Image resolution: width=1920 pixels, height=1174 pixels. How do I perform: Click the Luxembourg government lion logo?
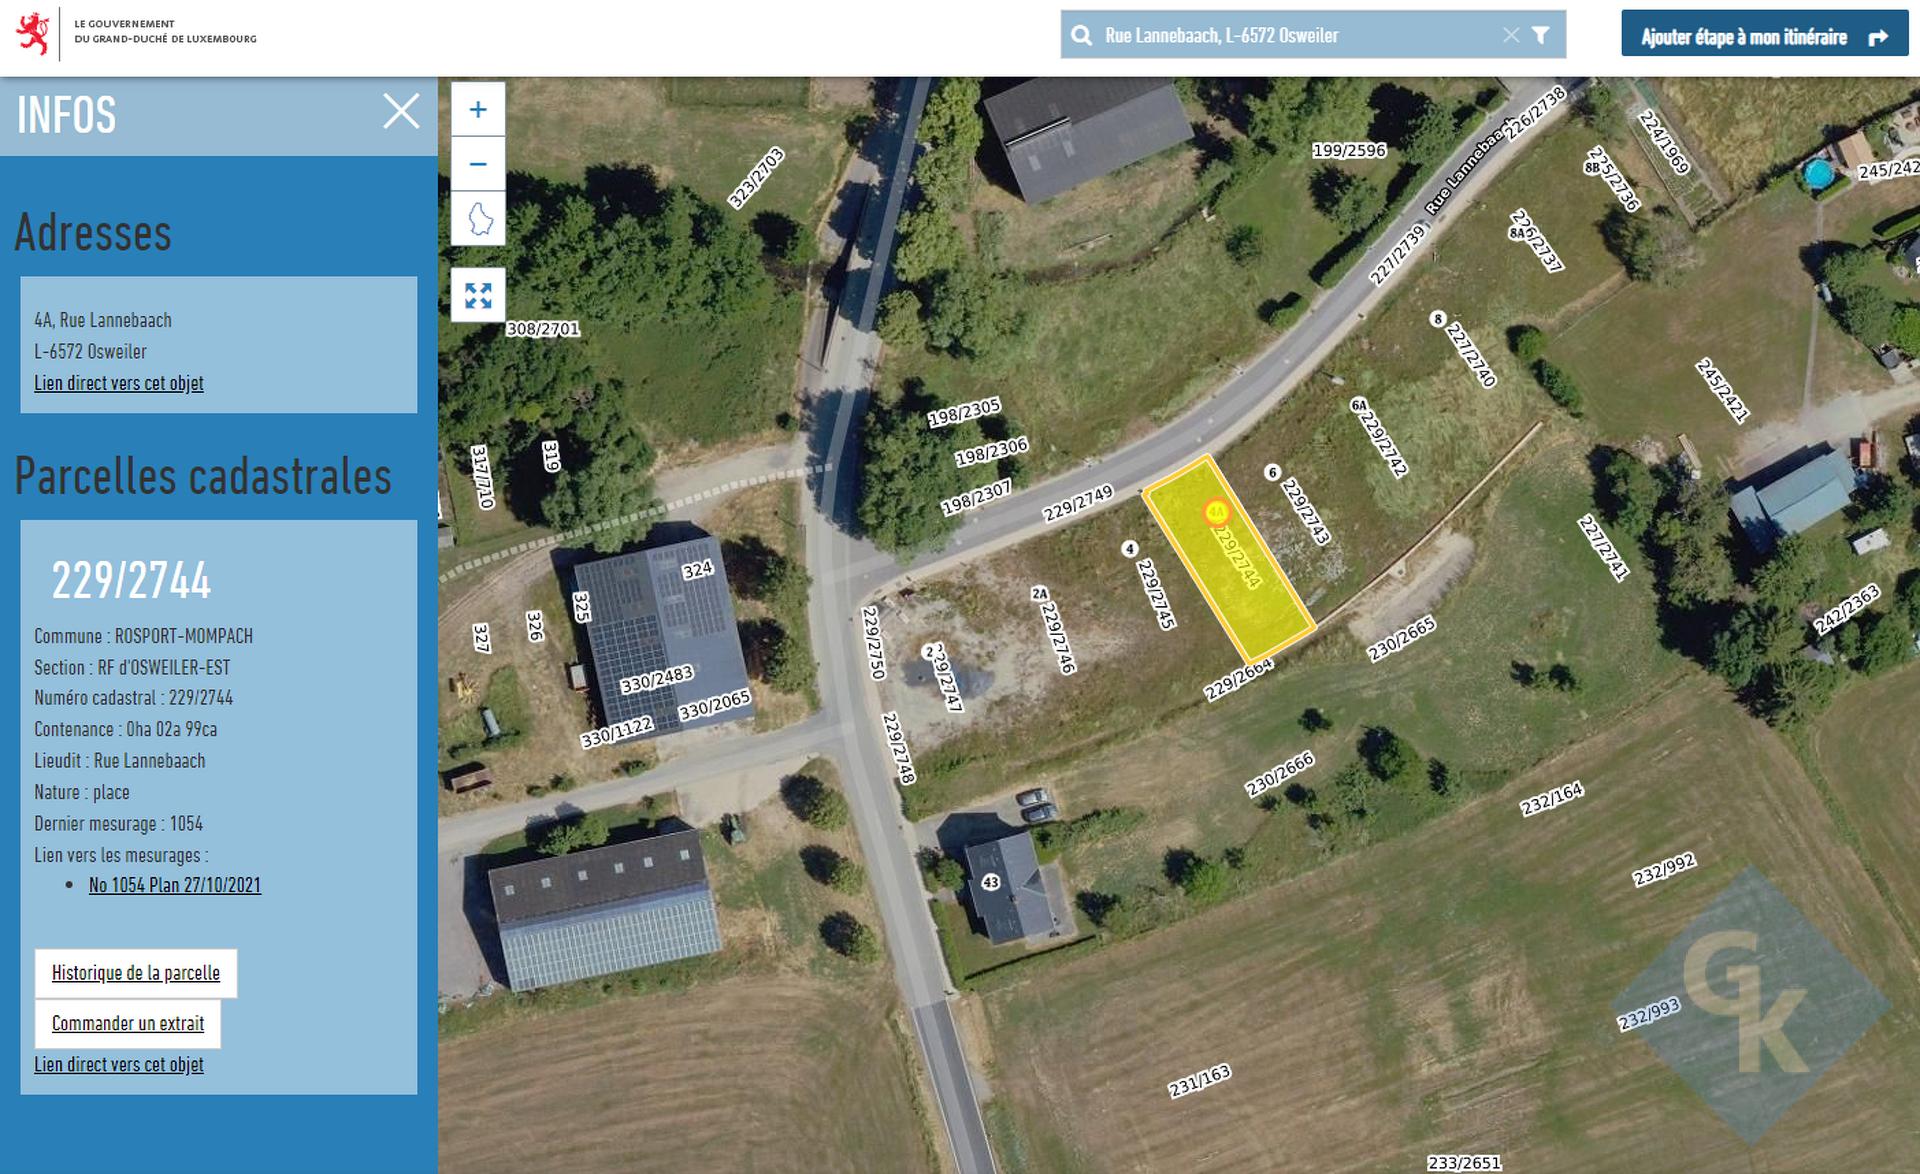point(33,33)
